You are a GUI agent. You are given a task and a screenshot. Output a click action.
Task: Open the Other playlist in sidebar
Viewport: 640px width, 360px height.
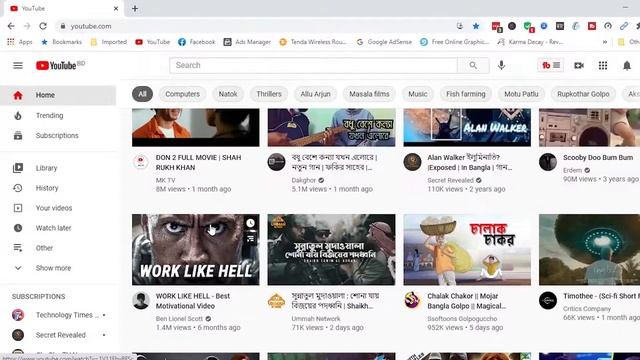point(58,248)
